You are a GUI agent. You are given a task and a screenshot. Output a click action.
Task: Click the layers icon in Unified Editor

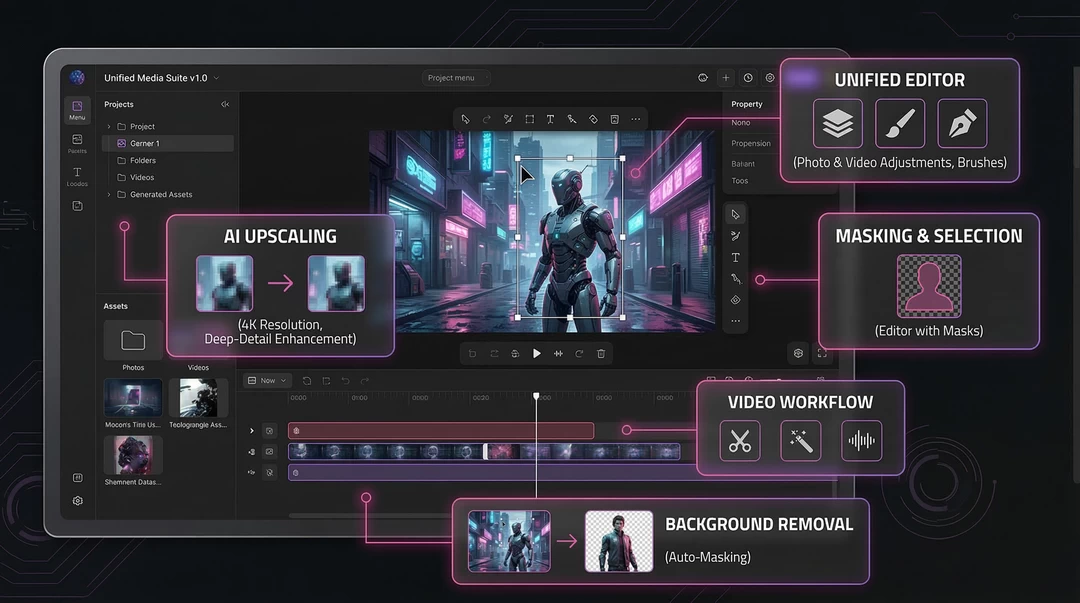pyautogui.click(x=837, y=123)
